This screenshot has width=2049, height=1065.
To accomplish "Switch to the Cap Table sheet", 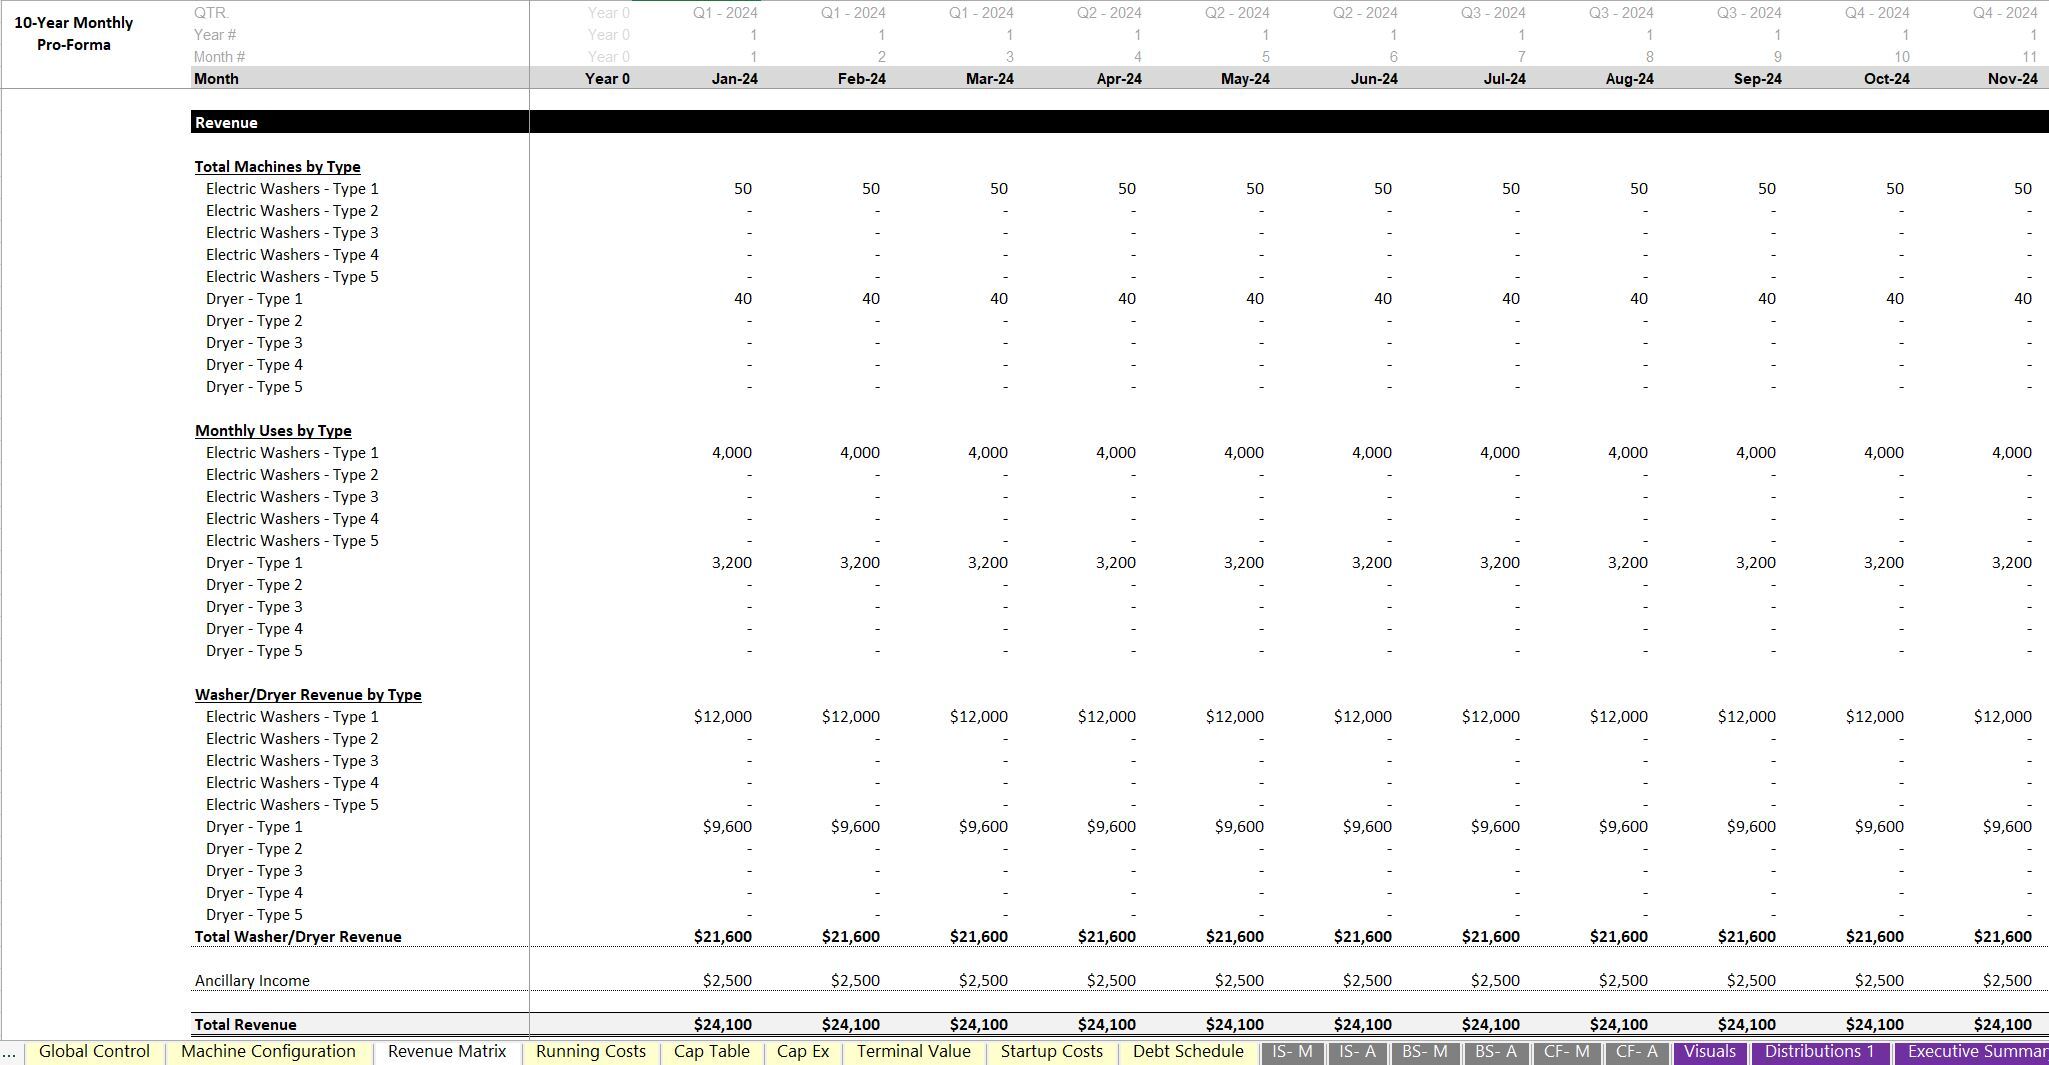I will [711, 1051].
